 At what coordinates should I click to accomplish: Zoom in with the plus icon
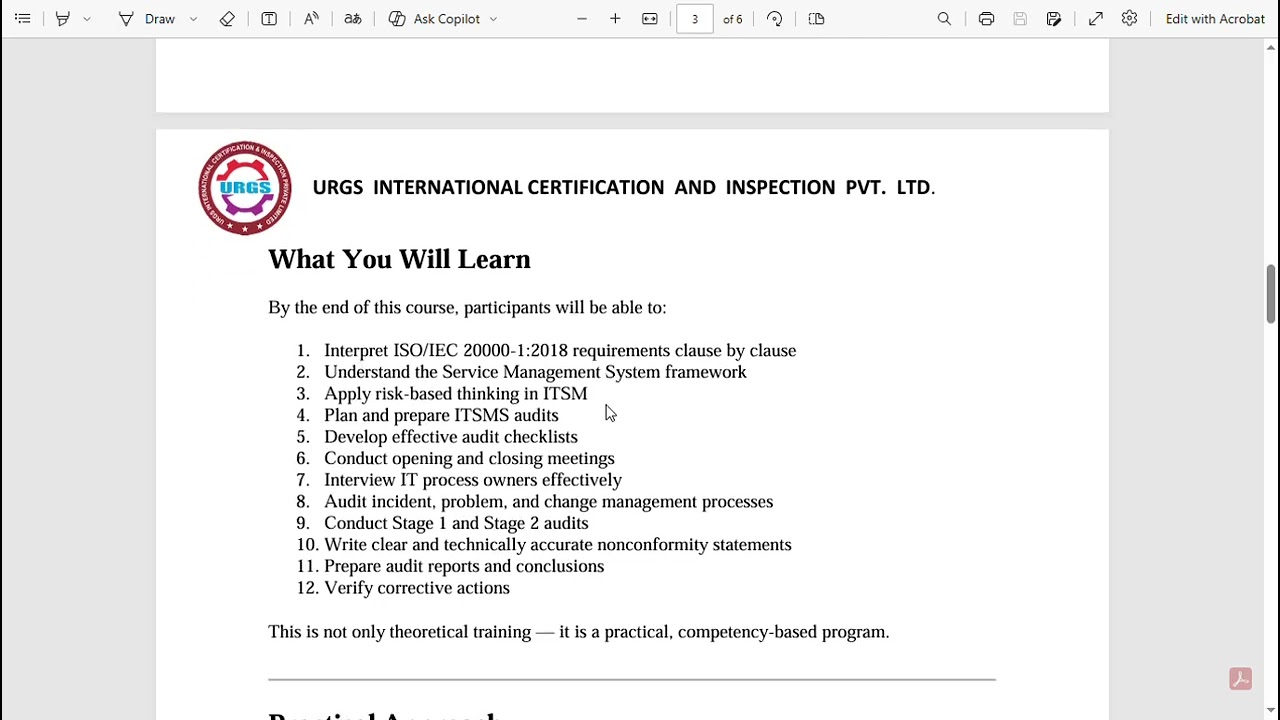615,19
